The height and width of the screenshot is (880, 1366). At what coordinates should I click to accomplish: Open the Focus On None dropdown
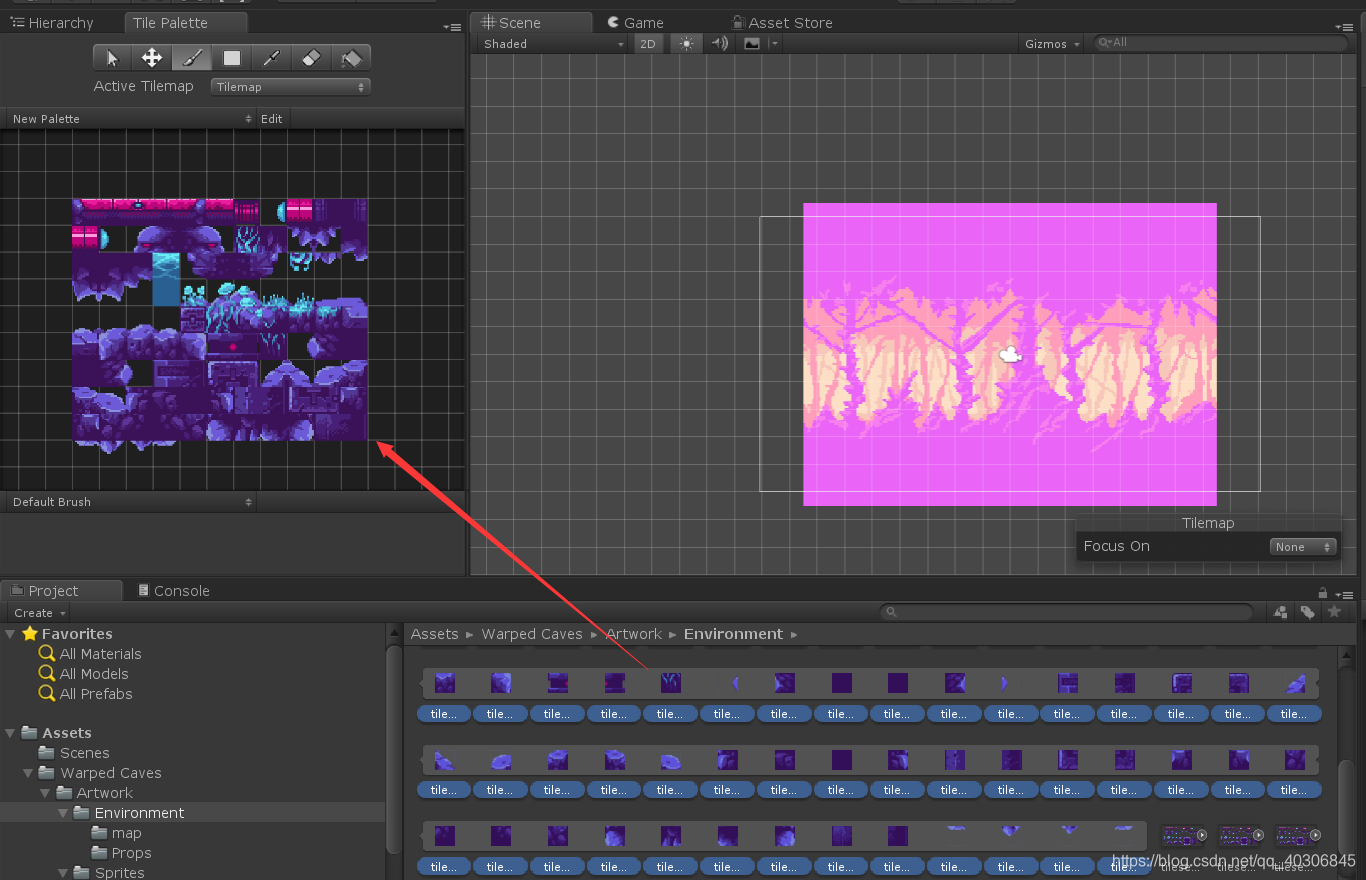(x=1303, y=547)
